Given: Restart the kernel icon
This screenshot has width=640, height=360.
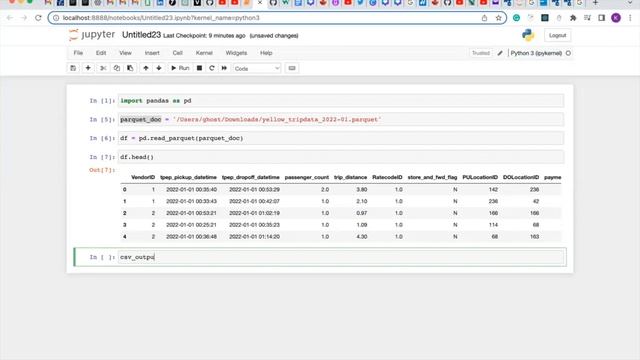Looking at the screenshot, I should 211,68.
